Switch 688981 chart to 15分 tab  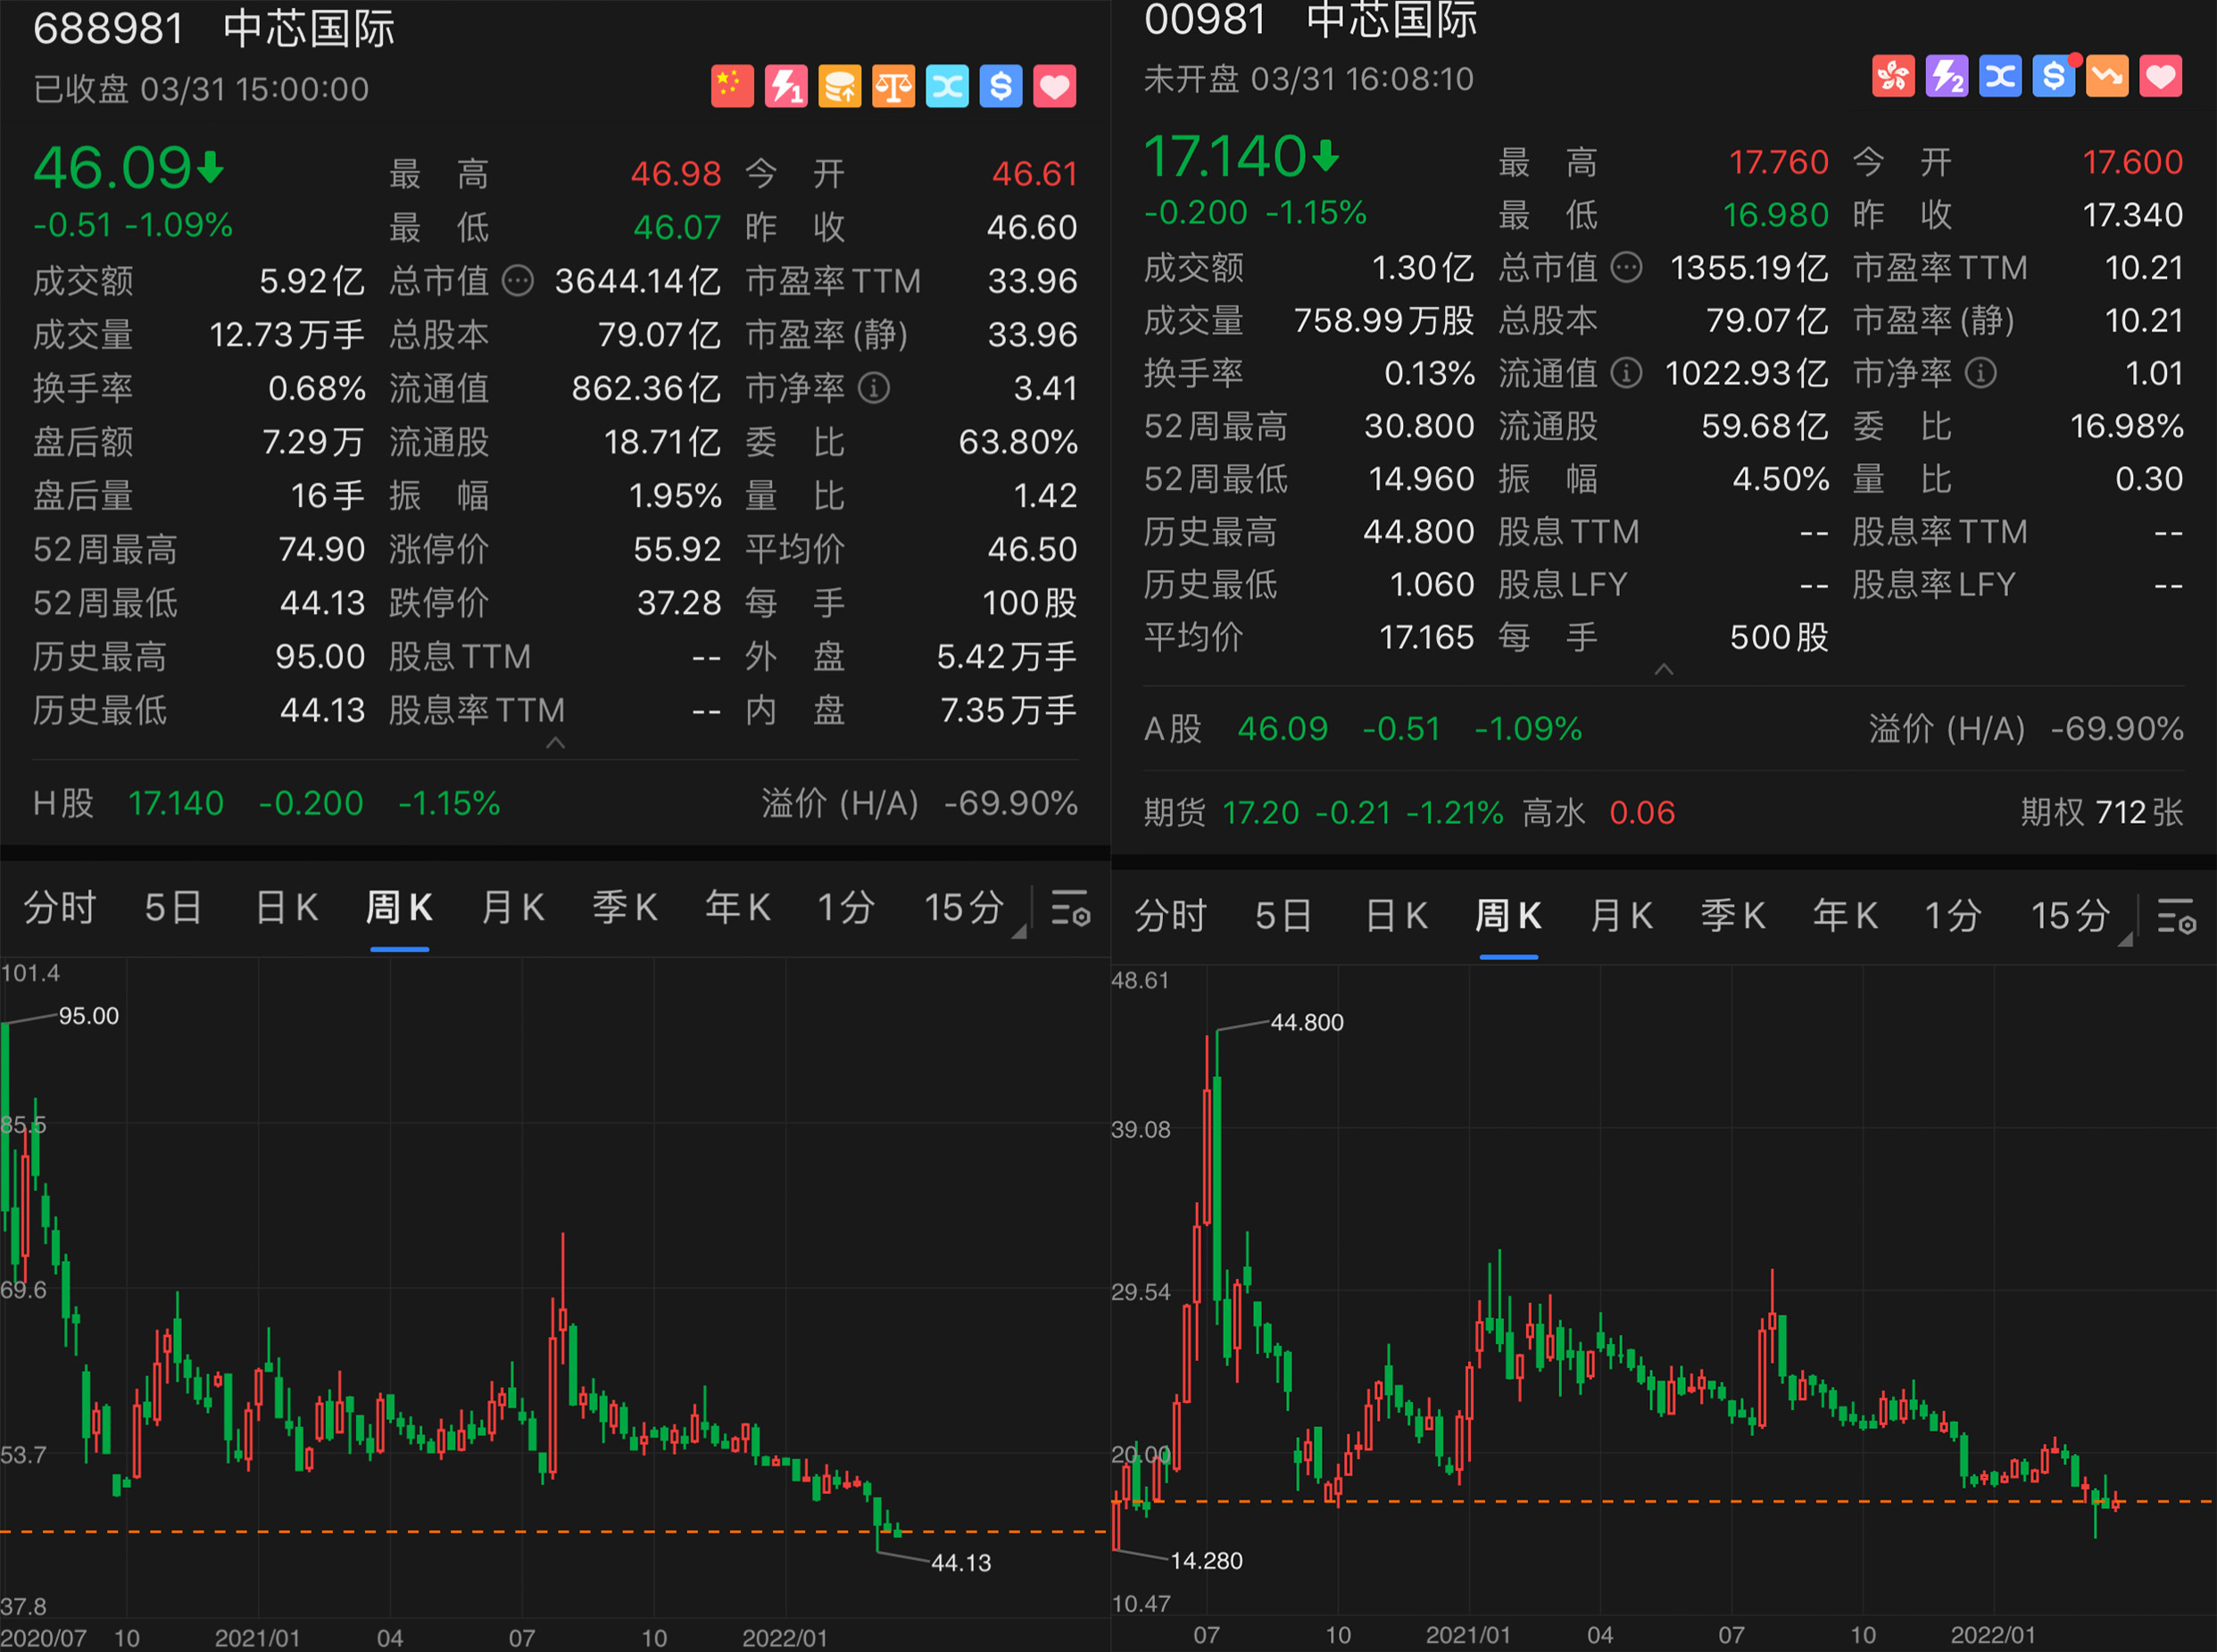tap(964, 908)
